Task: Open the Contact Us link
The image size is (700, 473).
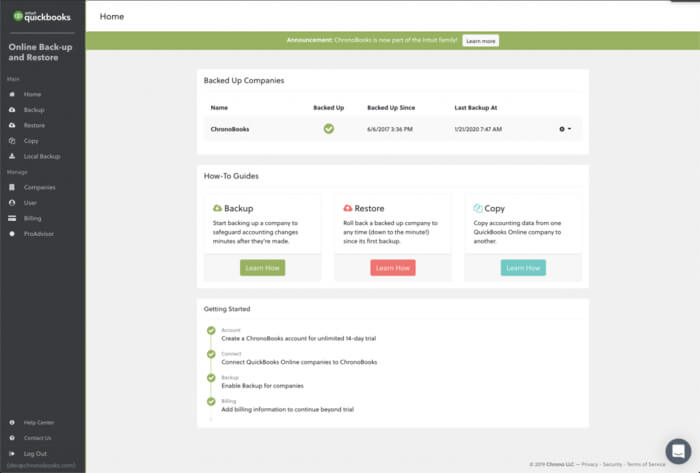Action: pyautogui.click(x=38, y=438)
